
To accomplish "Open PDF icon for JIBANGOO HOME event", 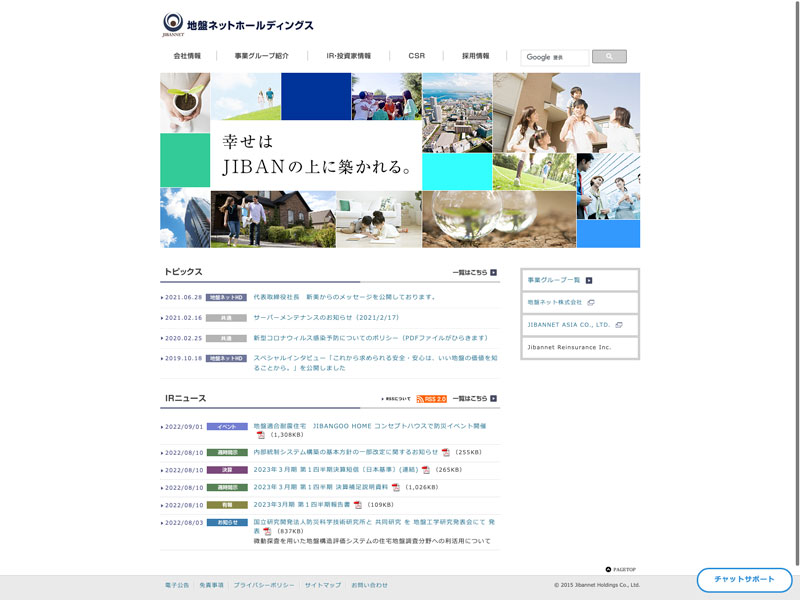I will pyautogui.click(x=261, y=435).
